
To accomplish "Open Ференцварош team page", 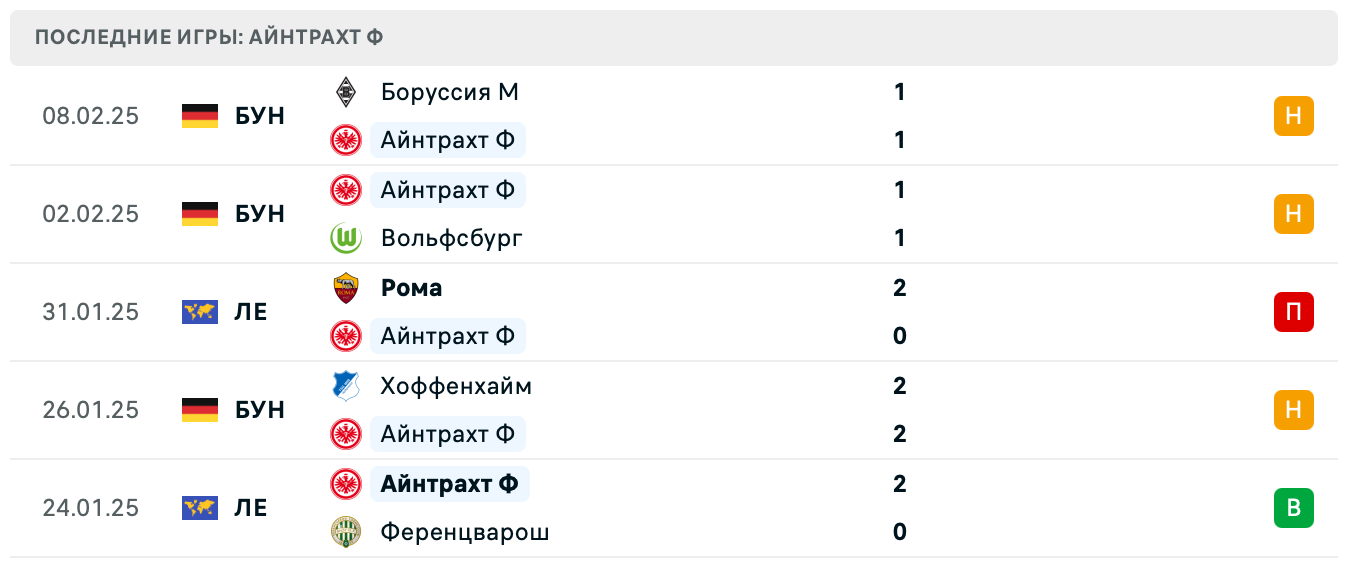I will (x=465, y=532).
